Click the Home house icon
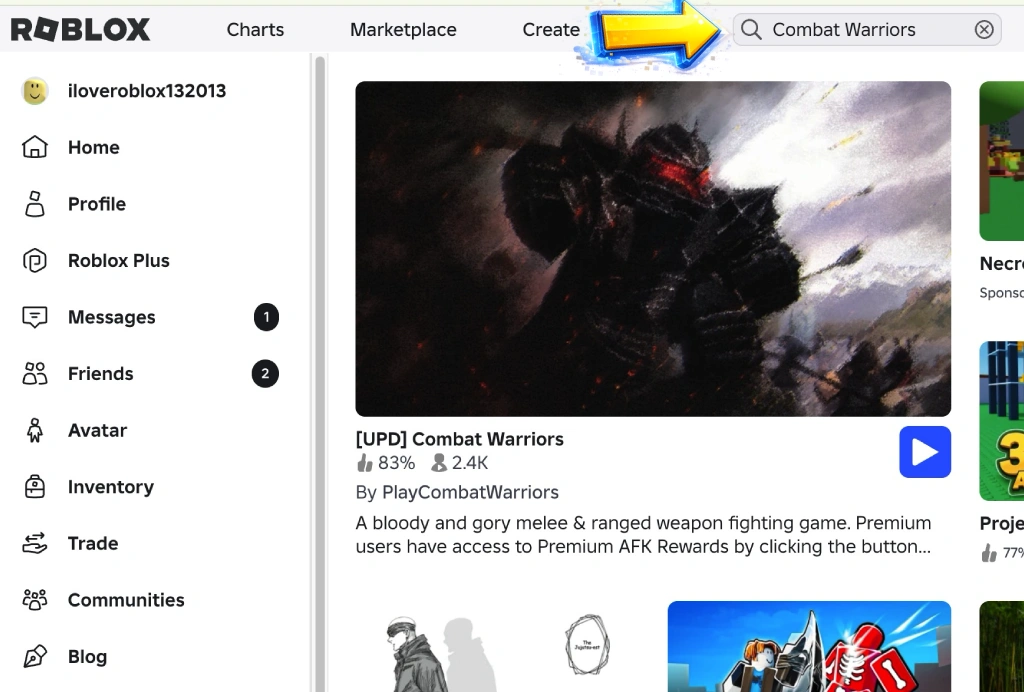This screenshot has width=1024, height=692. tap(35, 147)
